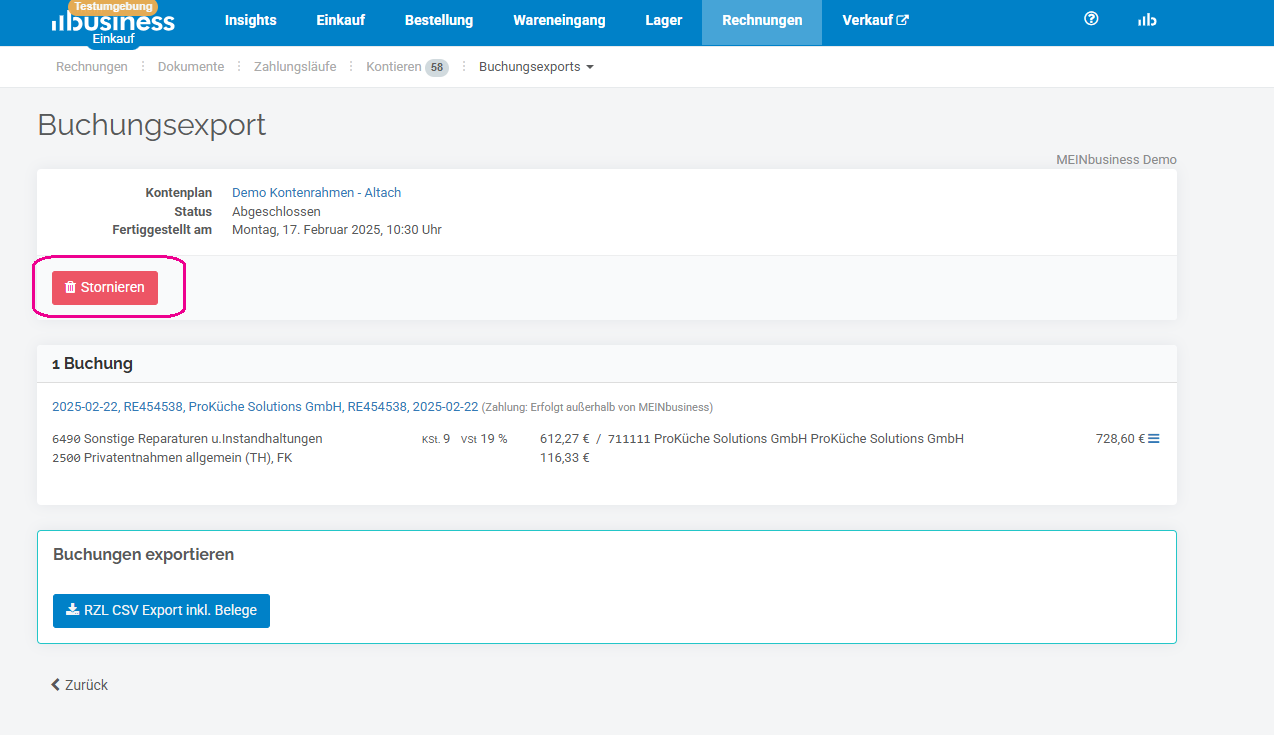Screen dimensions: 1274x735
Task: Click the Zahlung: Erfolgt außerhalb note
Action: [x=598, y=408]
